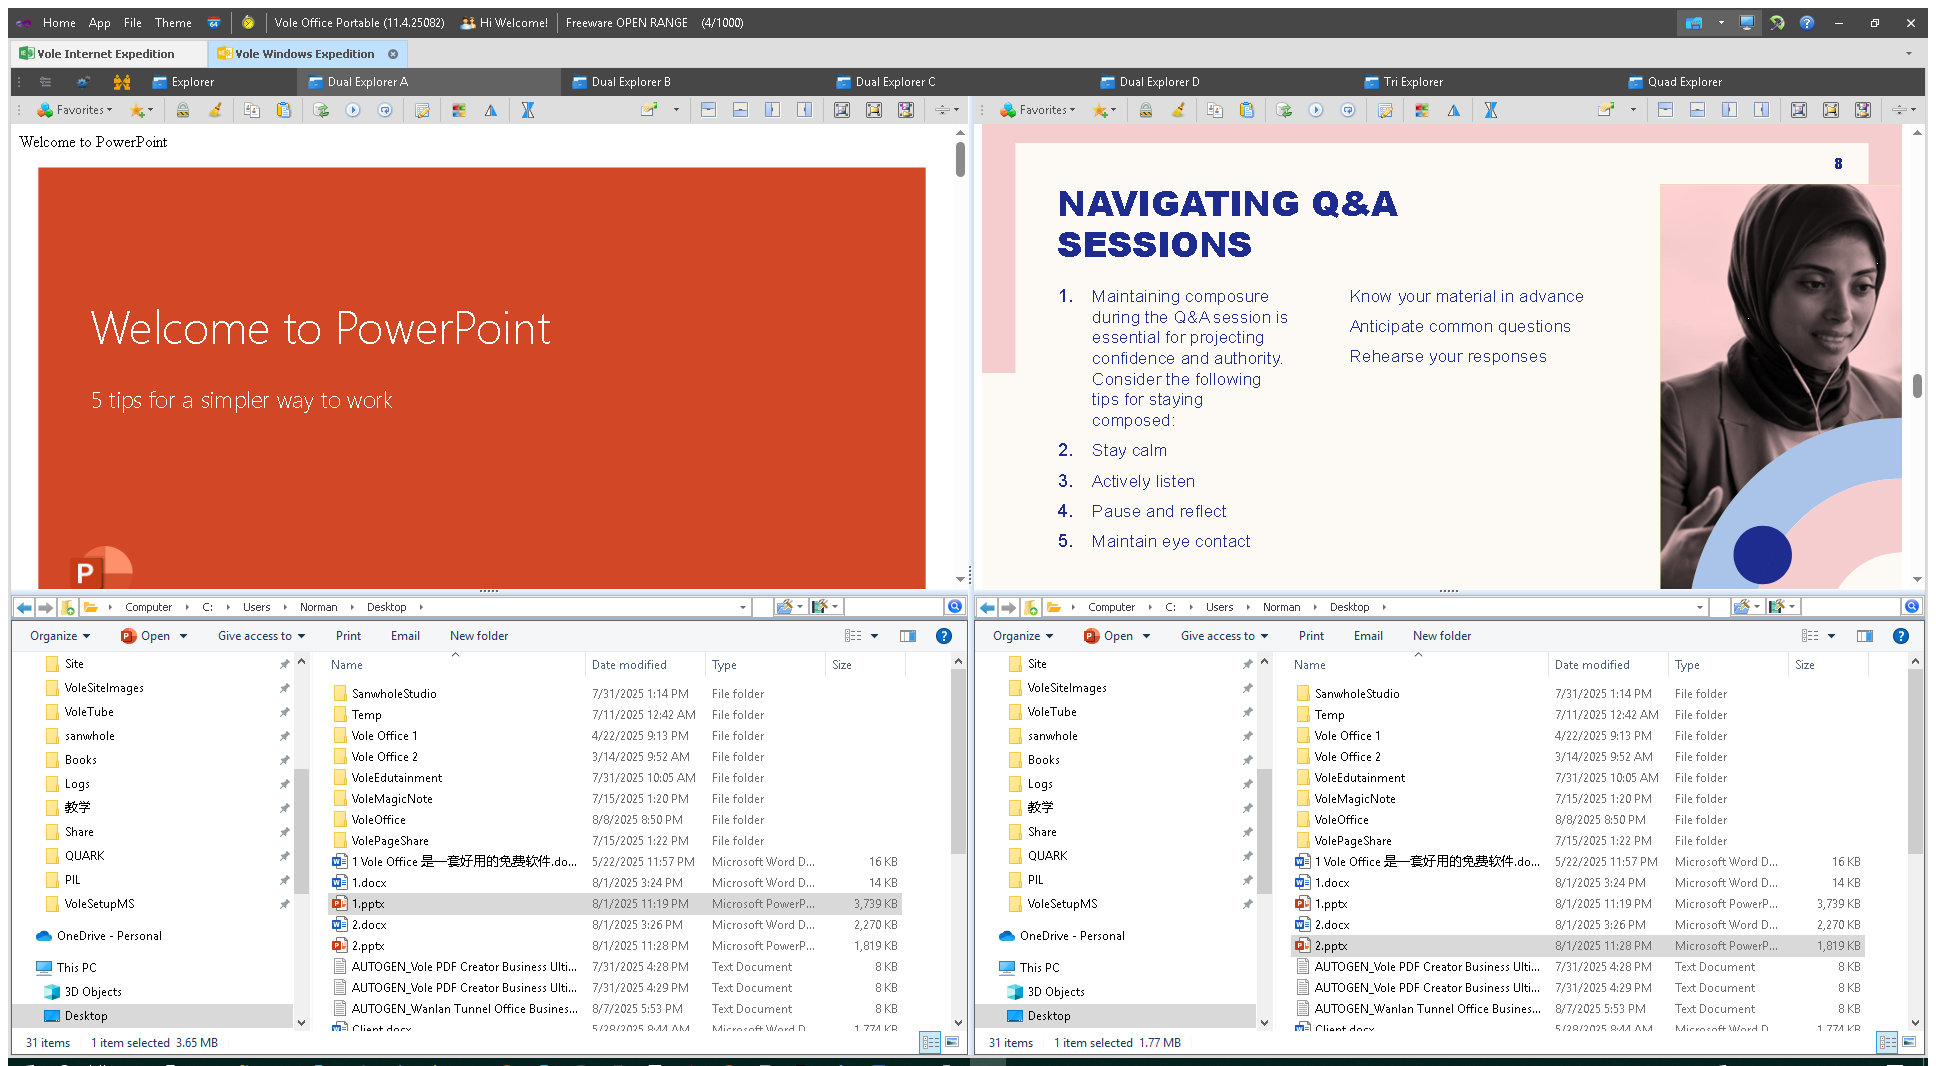Click the lock icon in left pane toolbar
1936x1066 pixels.
[183, 110]
